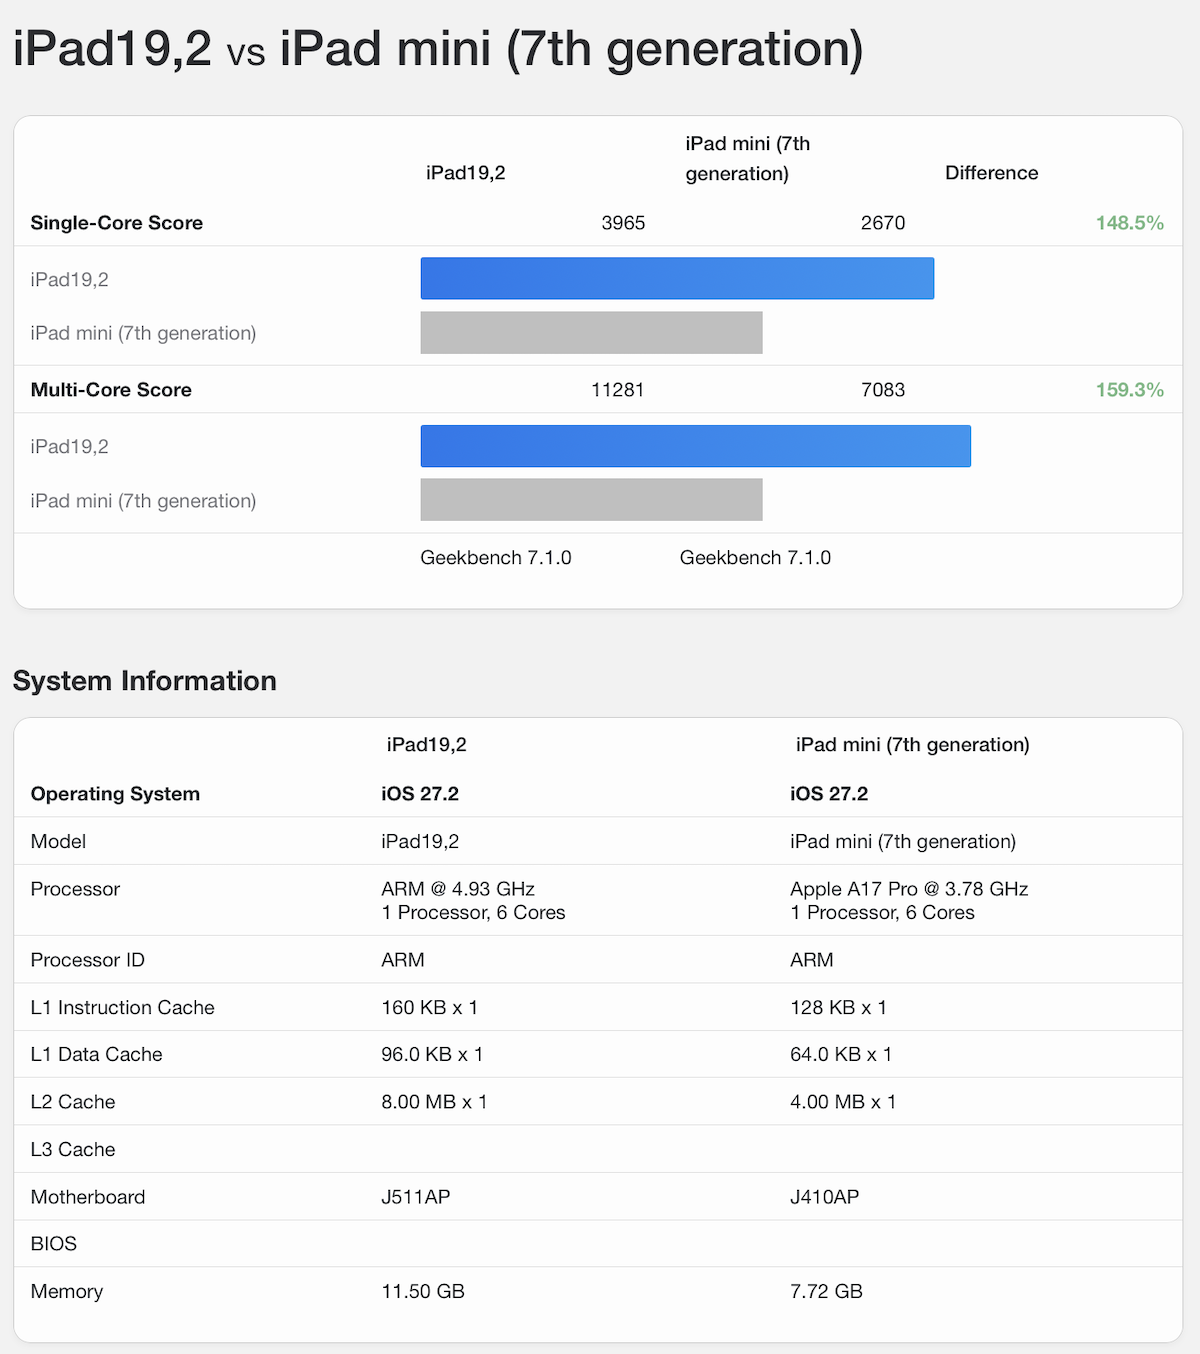Click the 64.0 KB x 1 cache value
Image resolution: width=1200 pixels, height=1354 pixels.
coord(841,1054)
